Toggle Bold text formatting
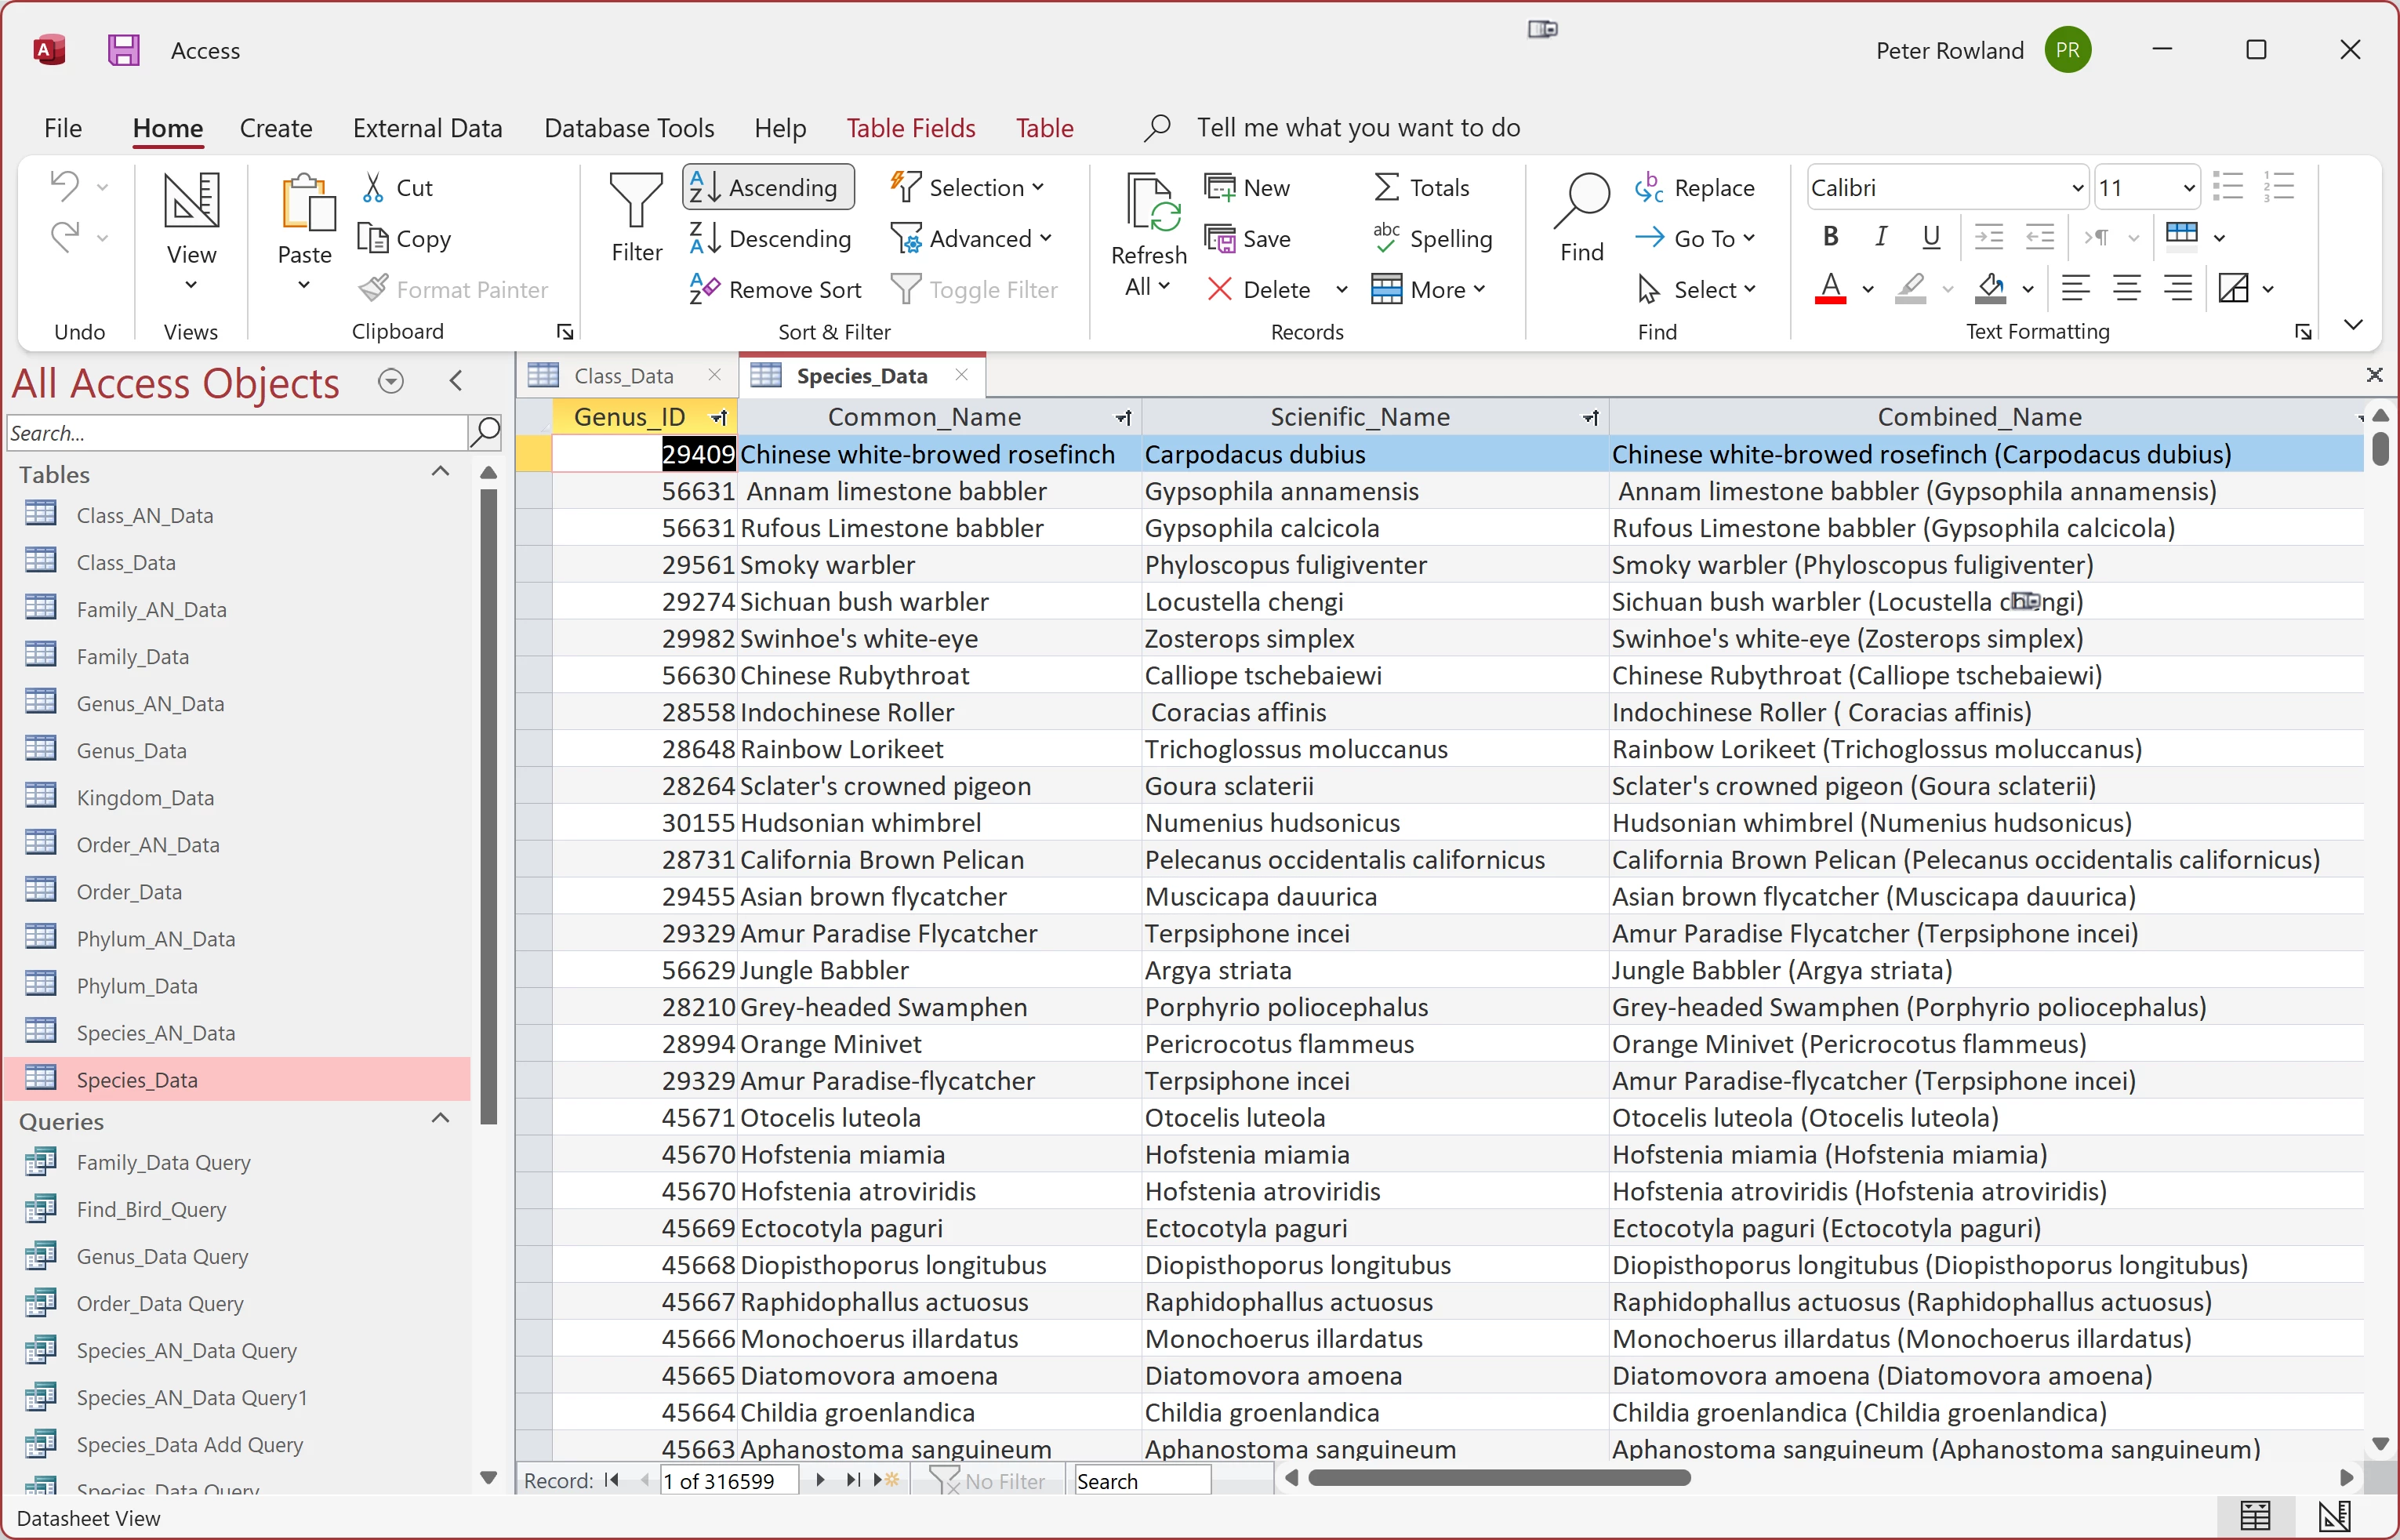Image resolution: width=2400 pixels, height=1540 pixels. (x=1830, y=236)
